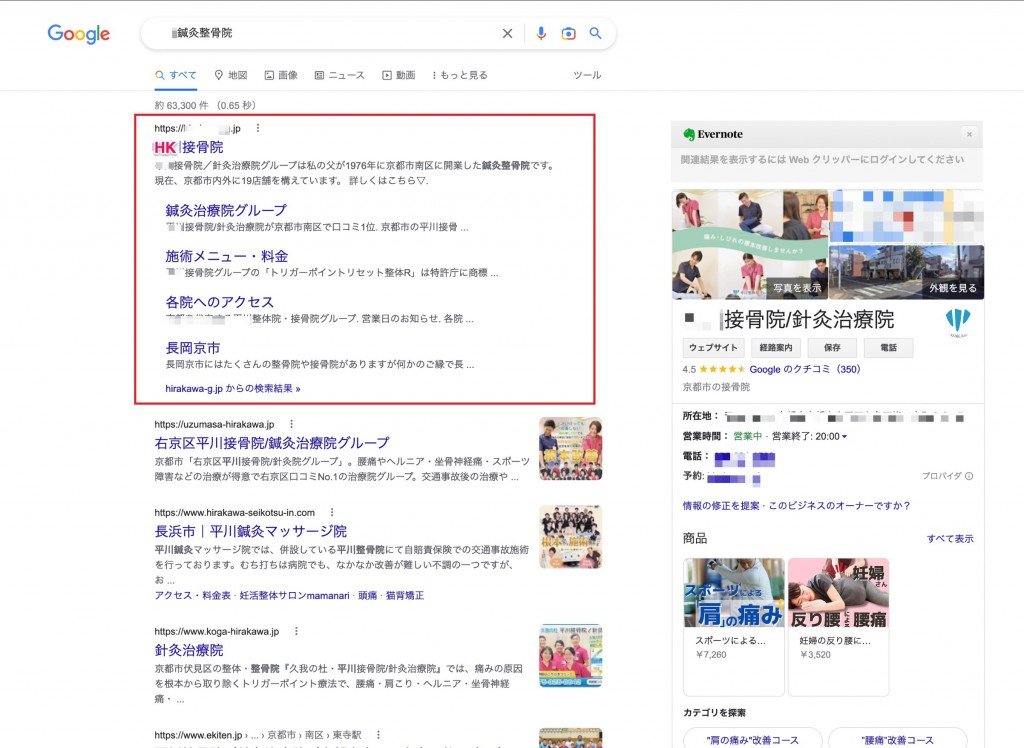Open product card 妊婦の反り腰に… ¥3,520
This screenshot has width=1024, height=748.
click(839, 626)
